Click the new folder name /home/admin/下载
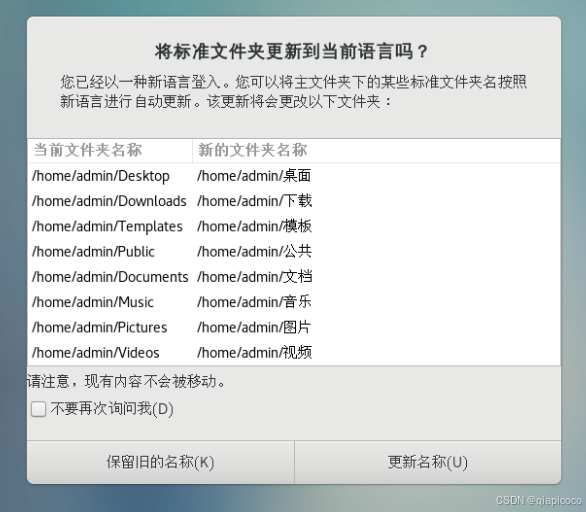The image size is (586, 512). point(255,201)
